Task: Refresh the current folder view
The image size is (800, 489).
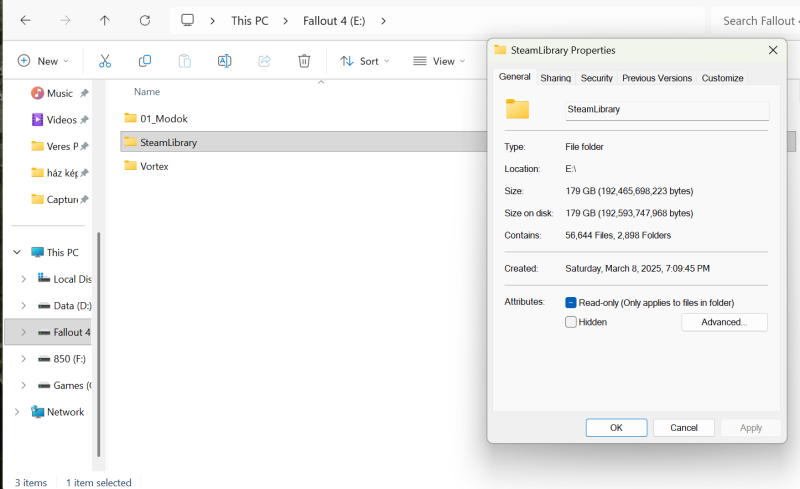Action: coord(145,20)
